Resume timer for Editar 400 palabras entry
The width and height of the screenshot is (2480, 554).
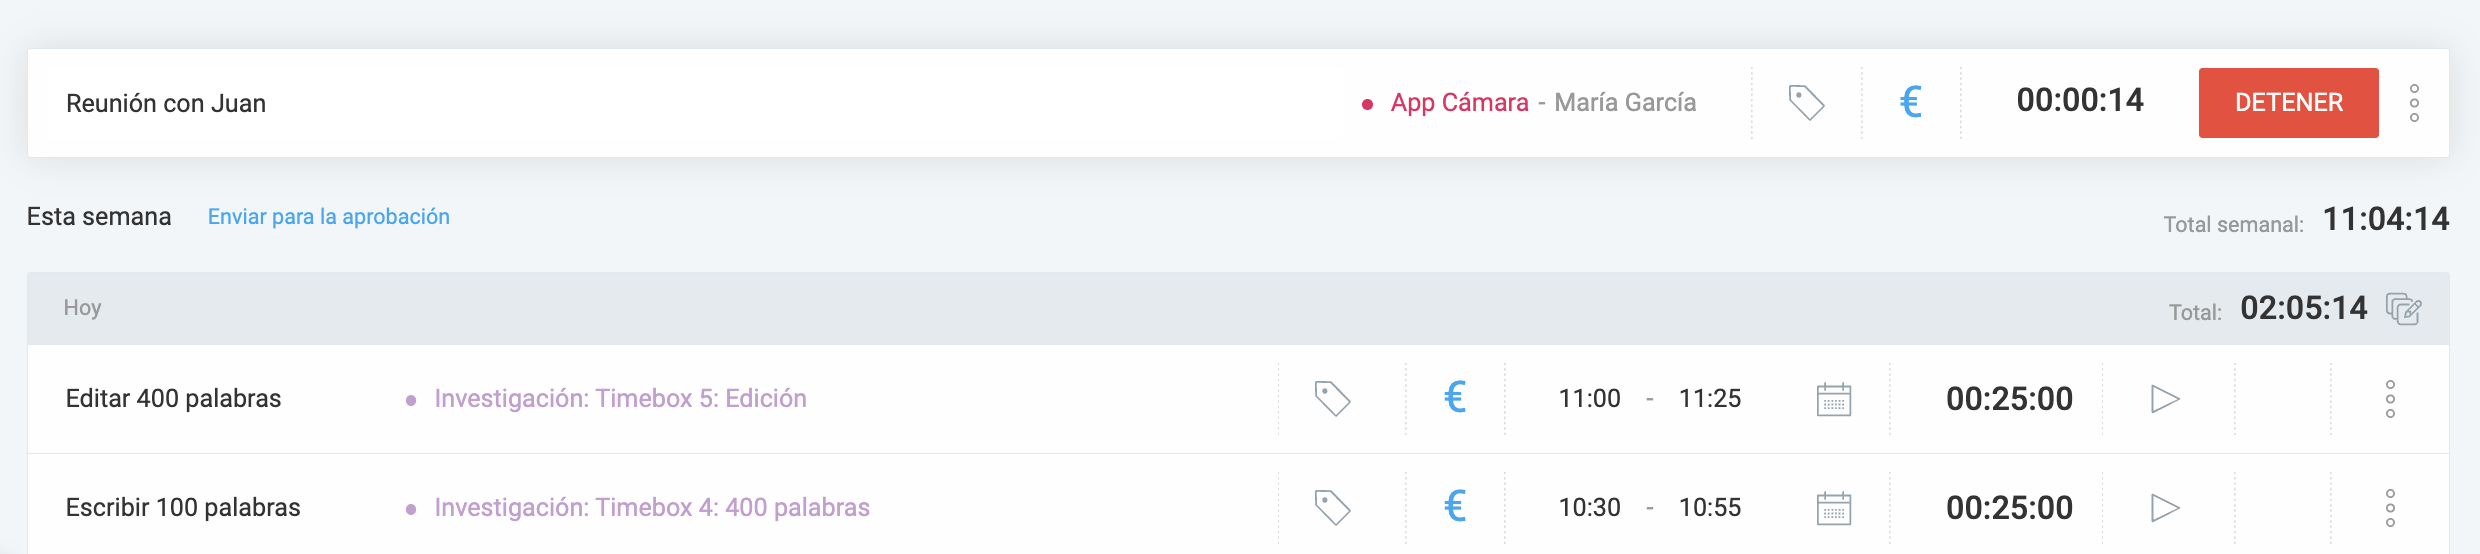[2165, 399]
